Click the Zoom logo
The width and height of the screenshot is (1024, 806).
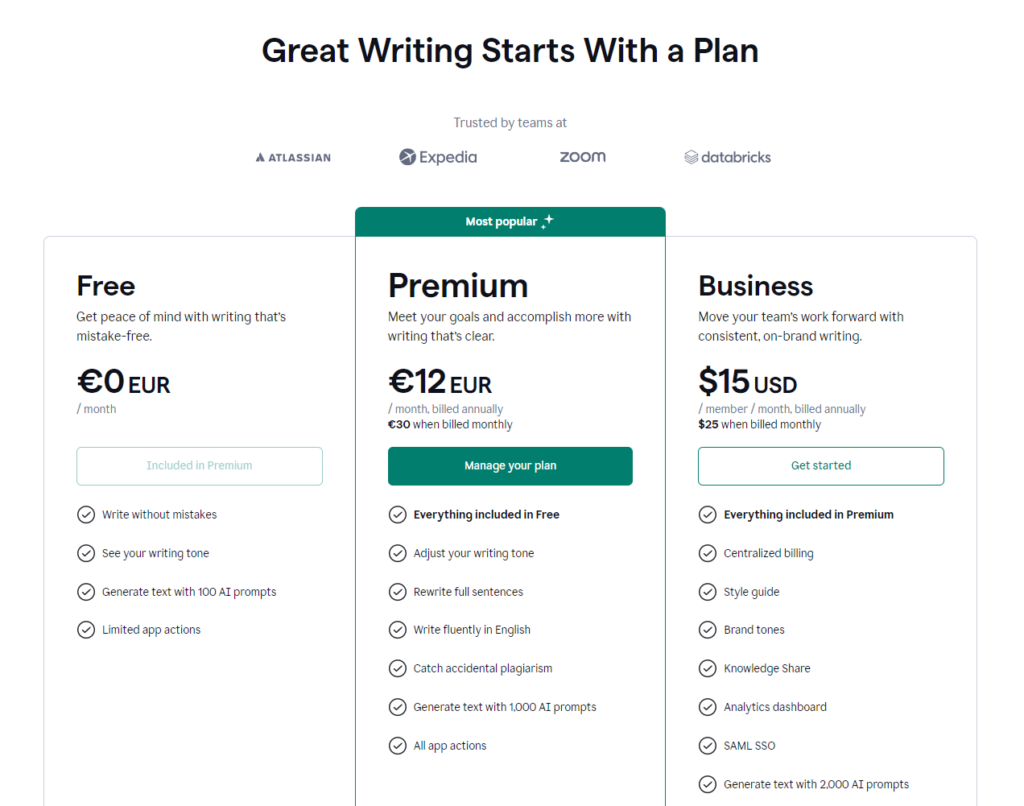582,157
